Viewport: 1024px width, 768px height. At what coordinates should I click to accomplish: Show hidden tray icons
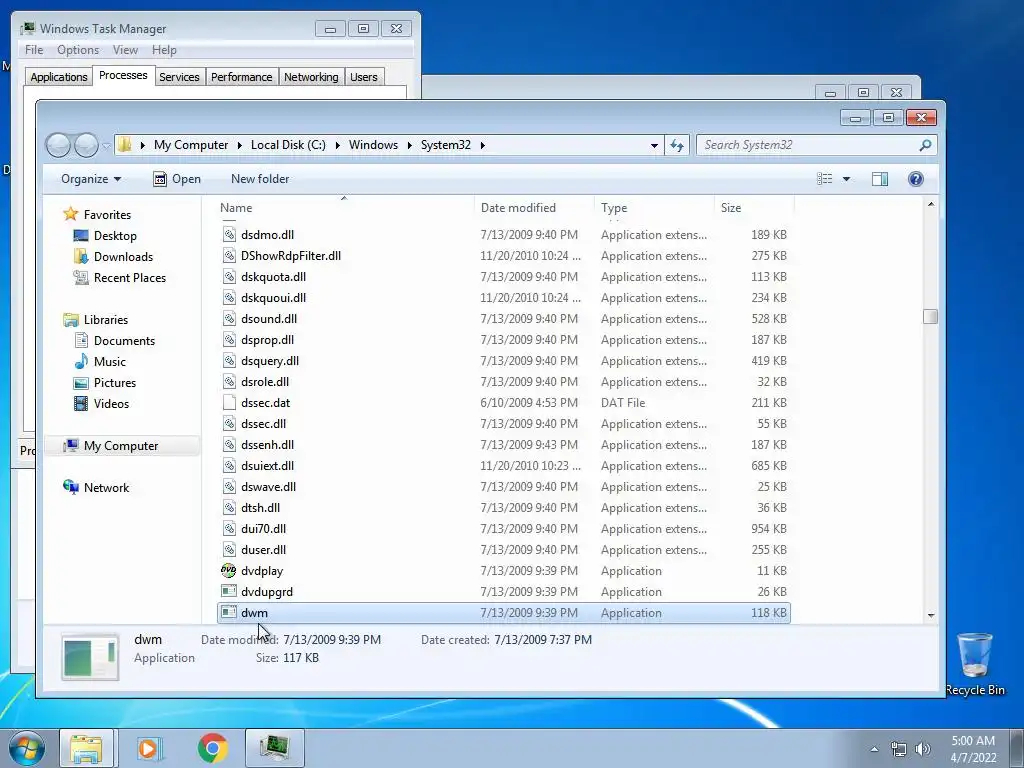(x=874, y=749)
